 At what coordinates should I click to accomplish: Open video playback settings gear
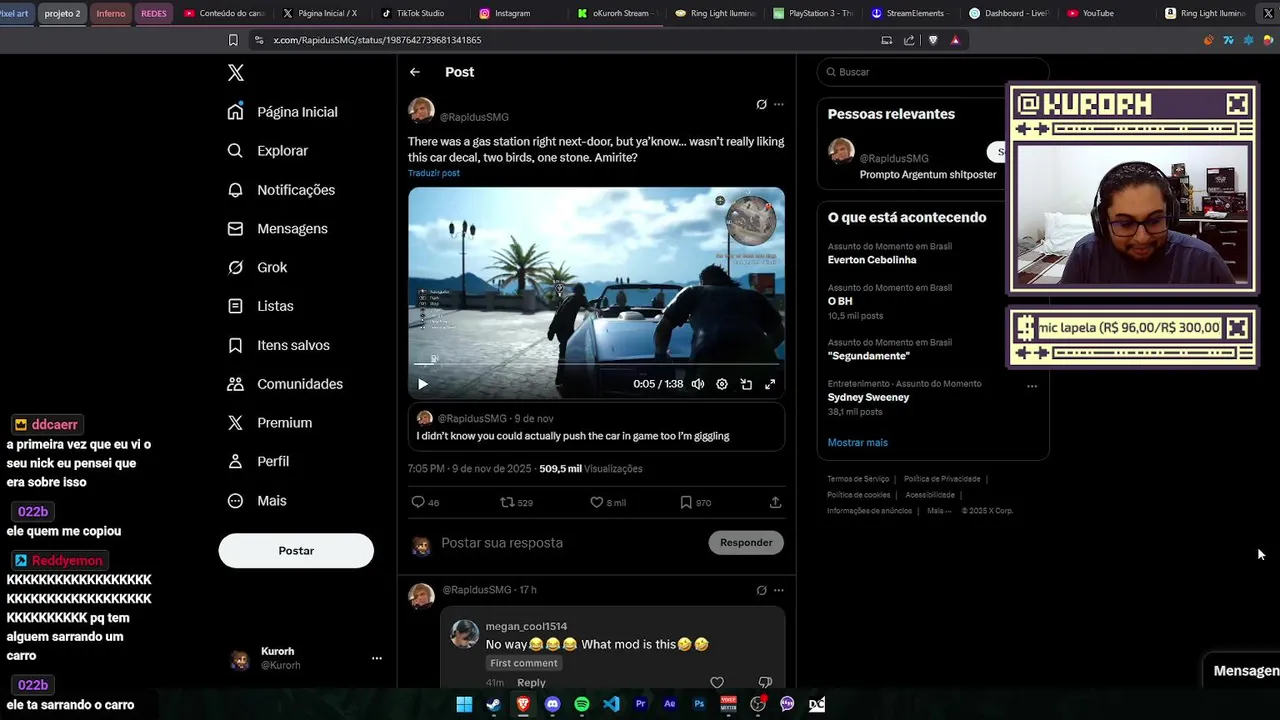tap(722, 384)
